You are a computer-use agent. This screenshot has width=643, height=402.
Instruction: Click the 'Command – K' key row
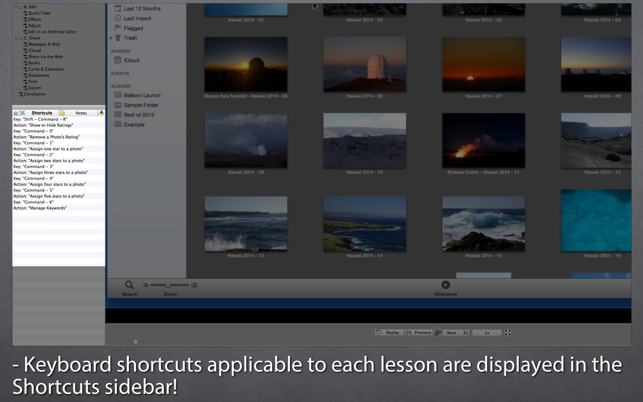click(59, 202)
